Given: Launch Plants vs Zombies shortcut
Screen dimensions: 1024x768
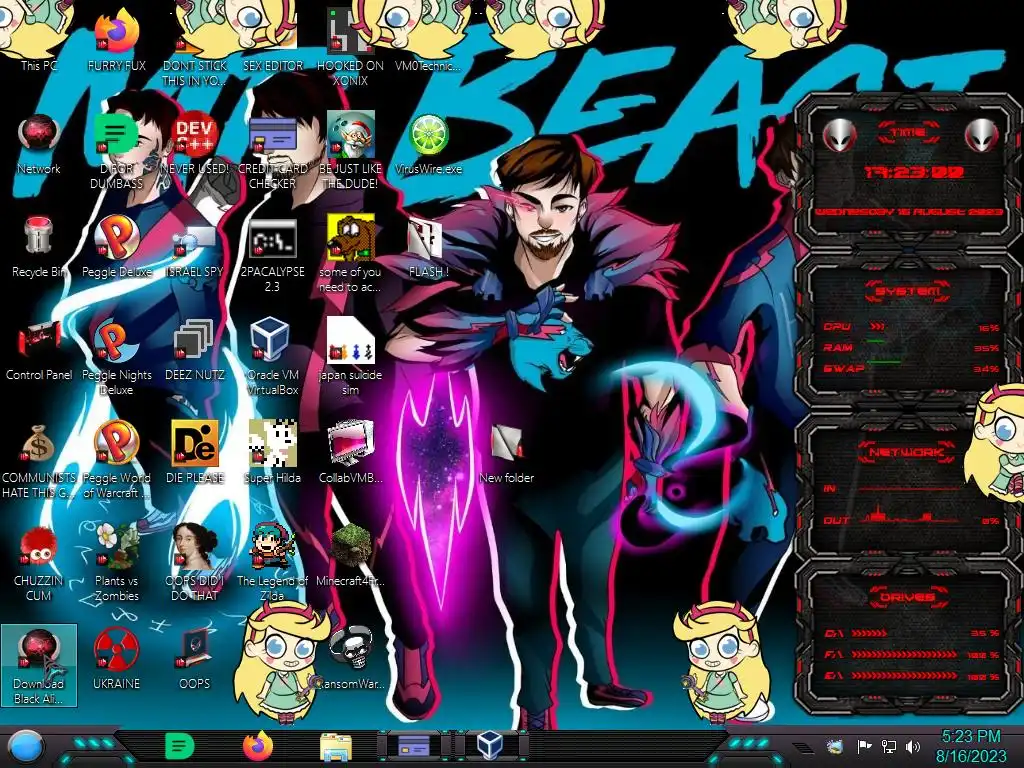Looking at the screenshot, I should (116, 563).
